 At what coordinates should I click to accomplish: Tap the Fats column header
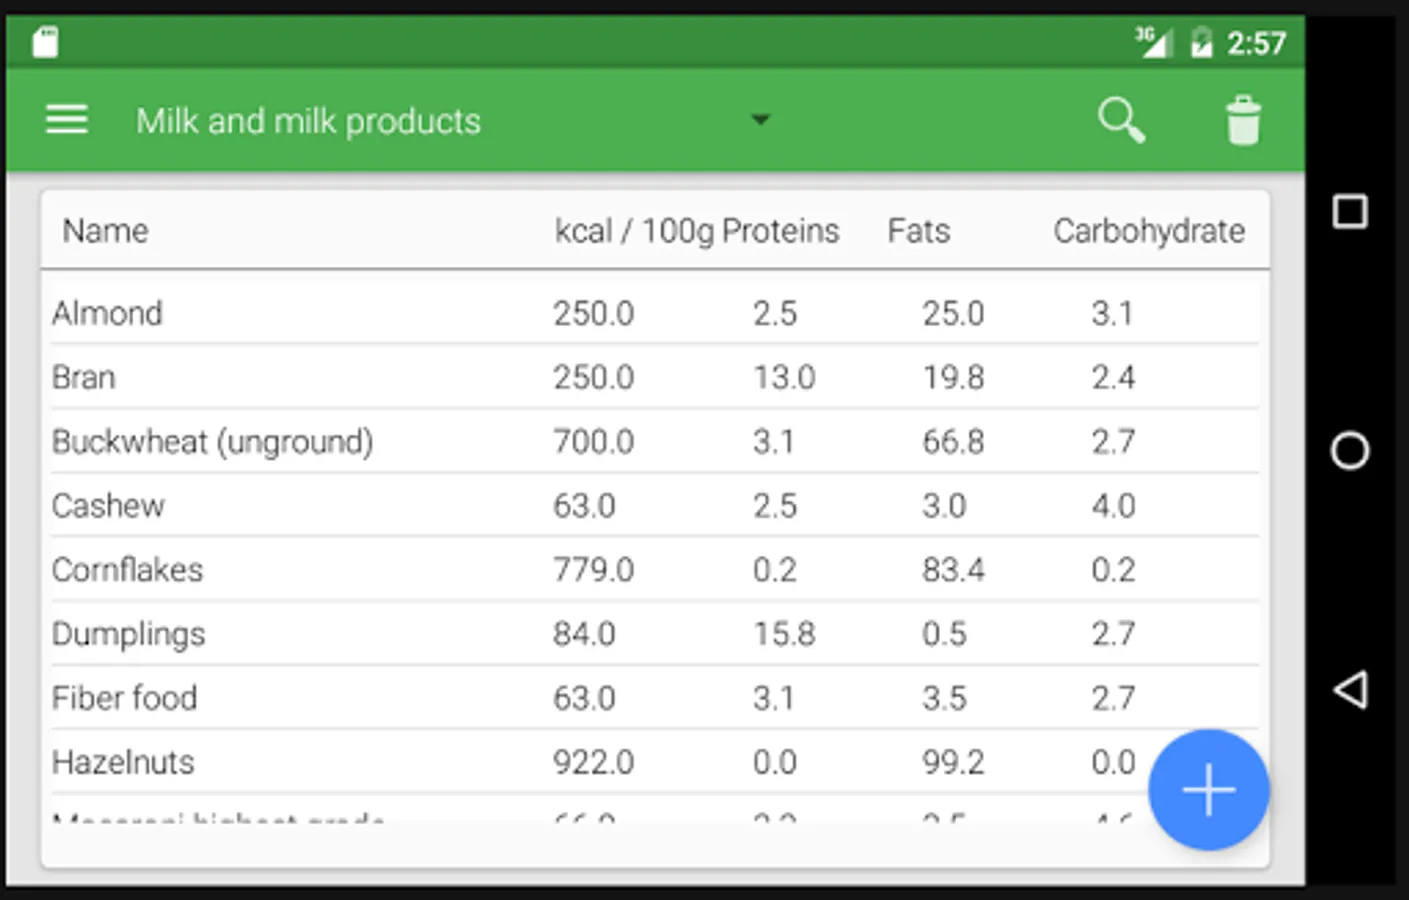(918, 231)
